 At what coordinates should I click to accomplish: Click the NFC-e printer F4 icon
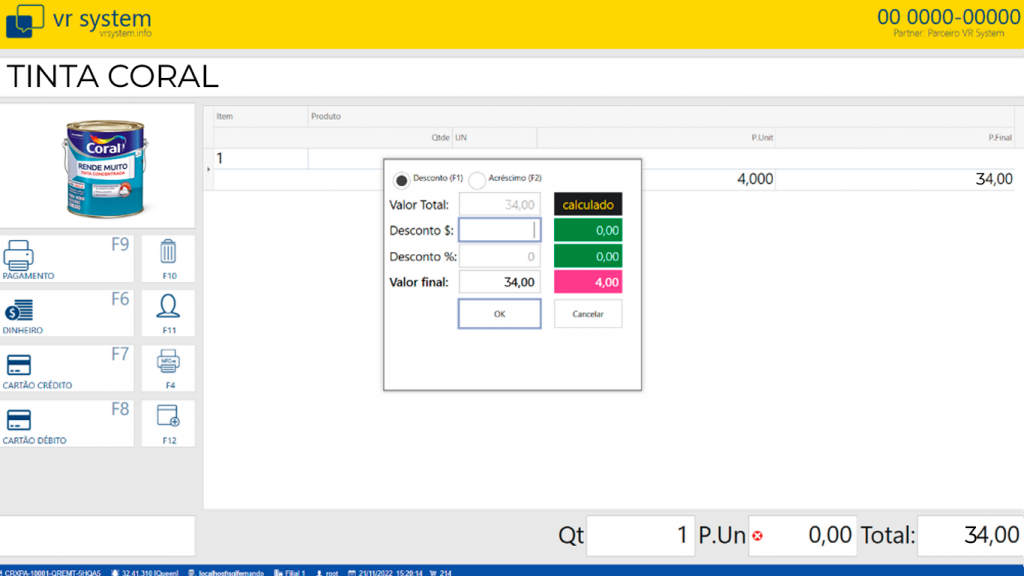point(168,361)
